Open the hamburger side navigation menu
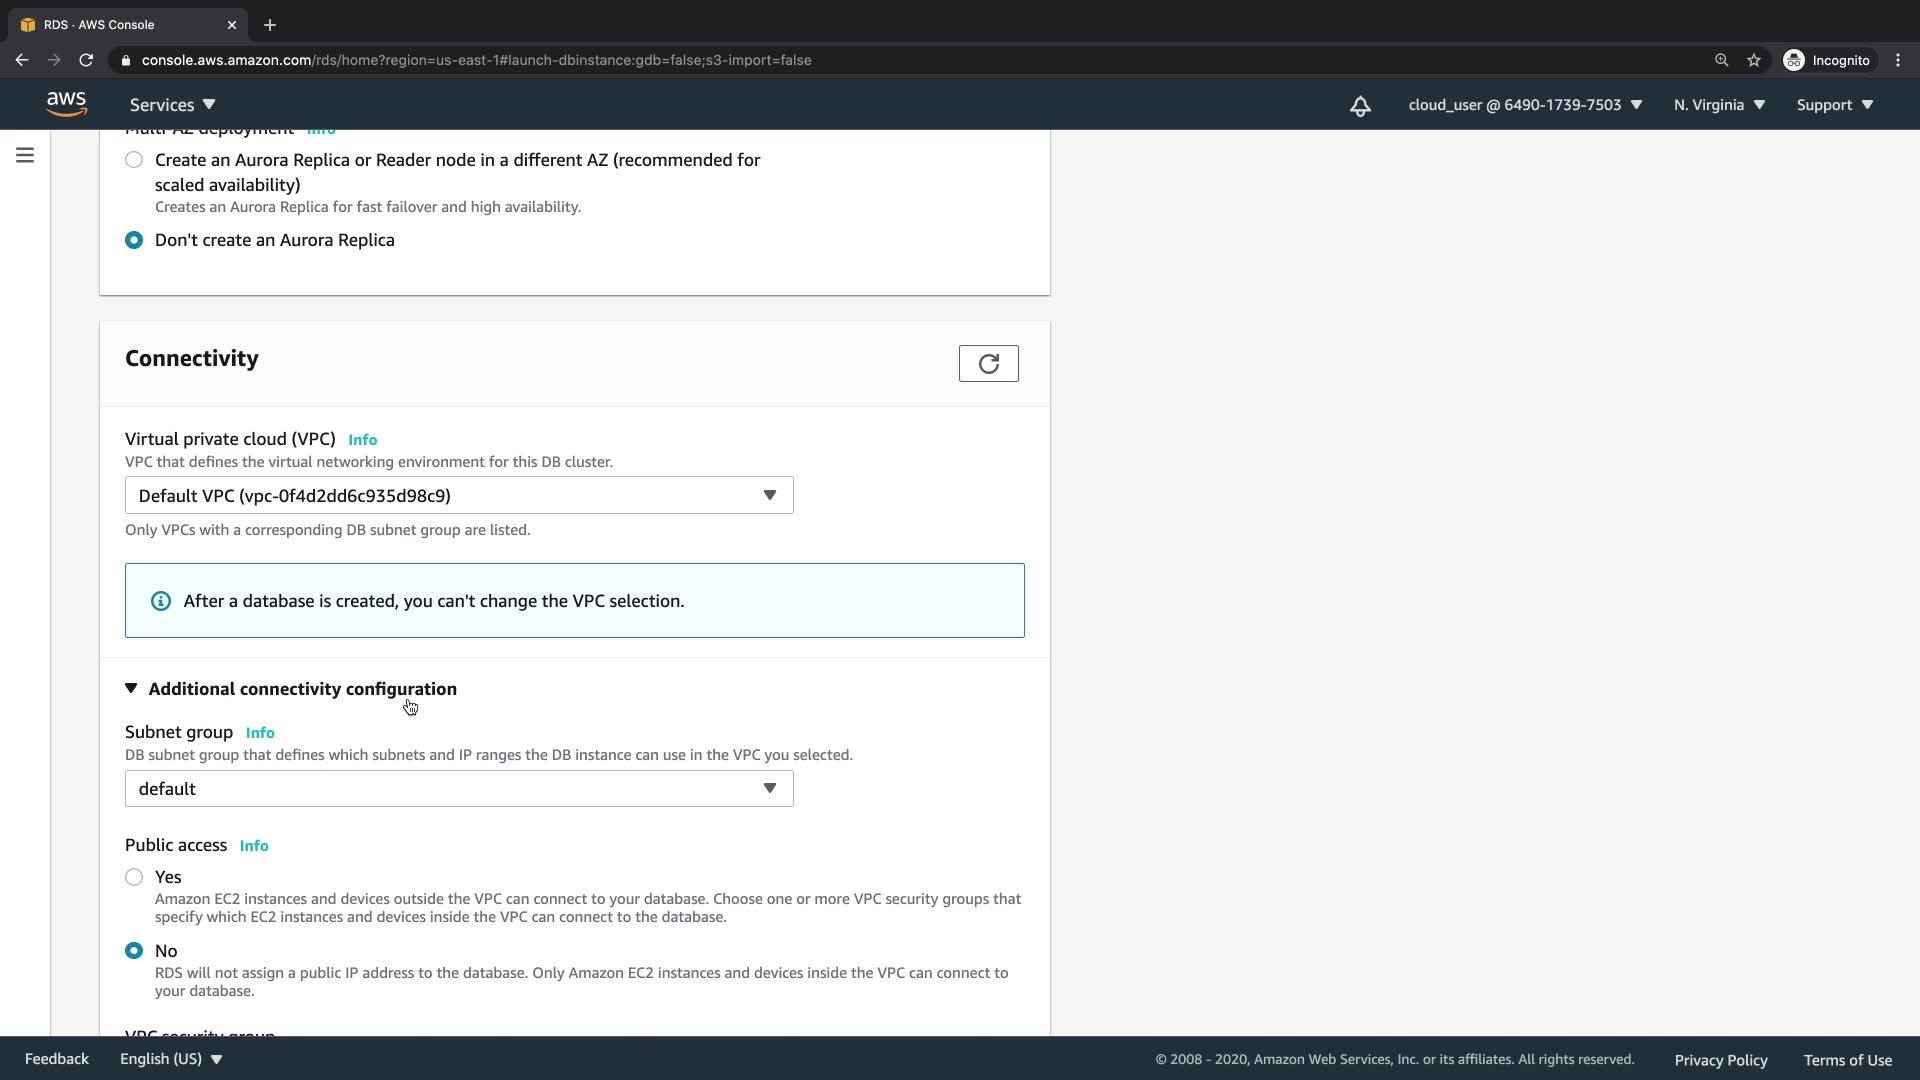The image size is (1920, 1080). coord(25,155)
